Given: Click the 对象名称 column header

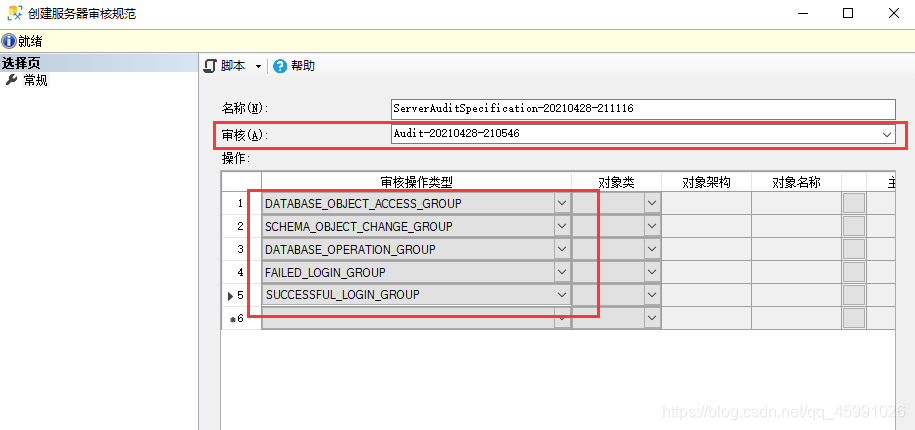Looking at the screenshot, I should (796, 182).
